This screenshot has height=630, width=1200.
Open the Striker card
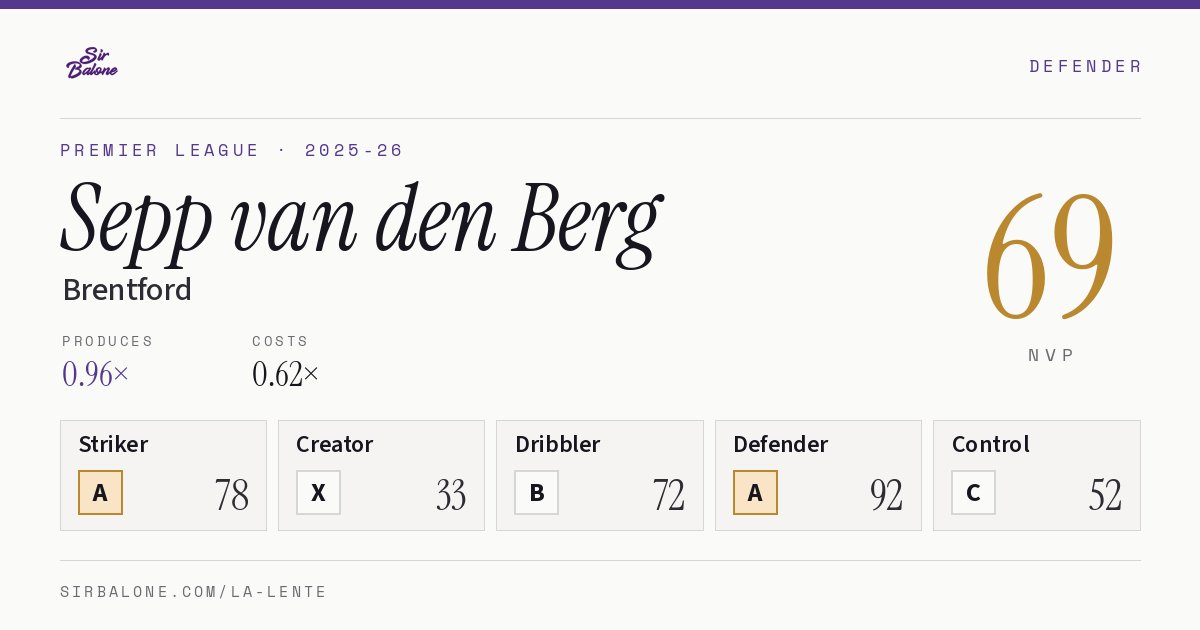163,475
